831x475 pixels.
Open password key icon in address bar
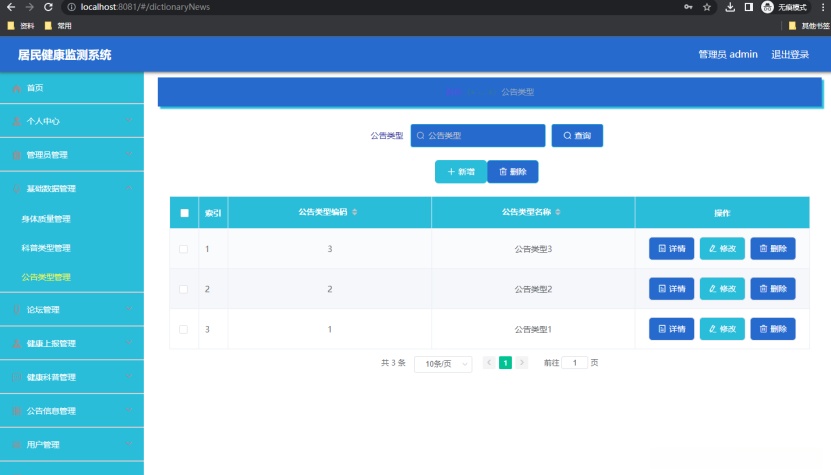[688, 7]
